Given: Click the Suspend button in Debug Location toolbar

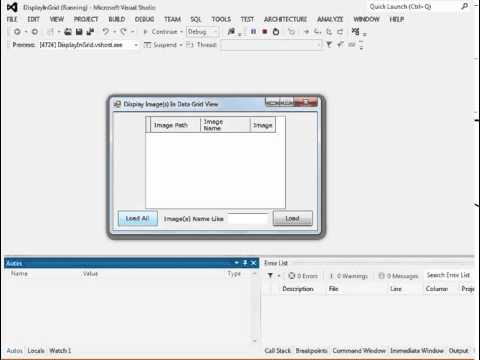Looking at the screenshot, I should click(x=161, y=45).
